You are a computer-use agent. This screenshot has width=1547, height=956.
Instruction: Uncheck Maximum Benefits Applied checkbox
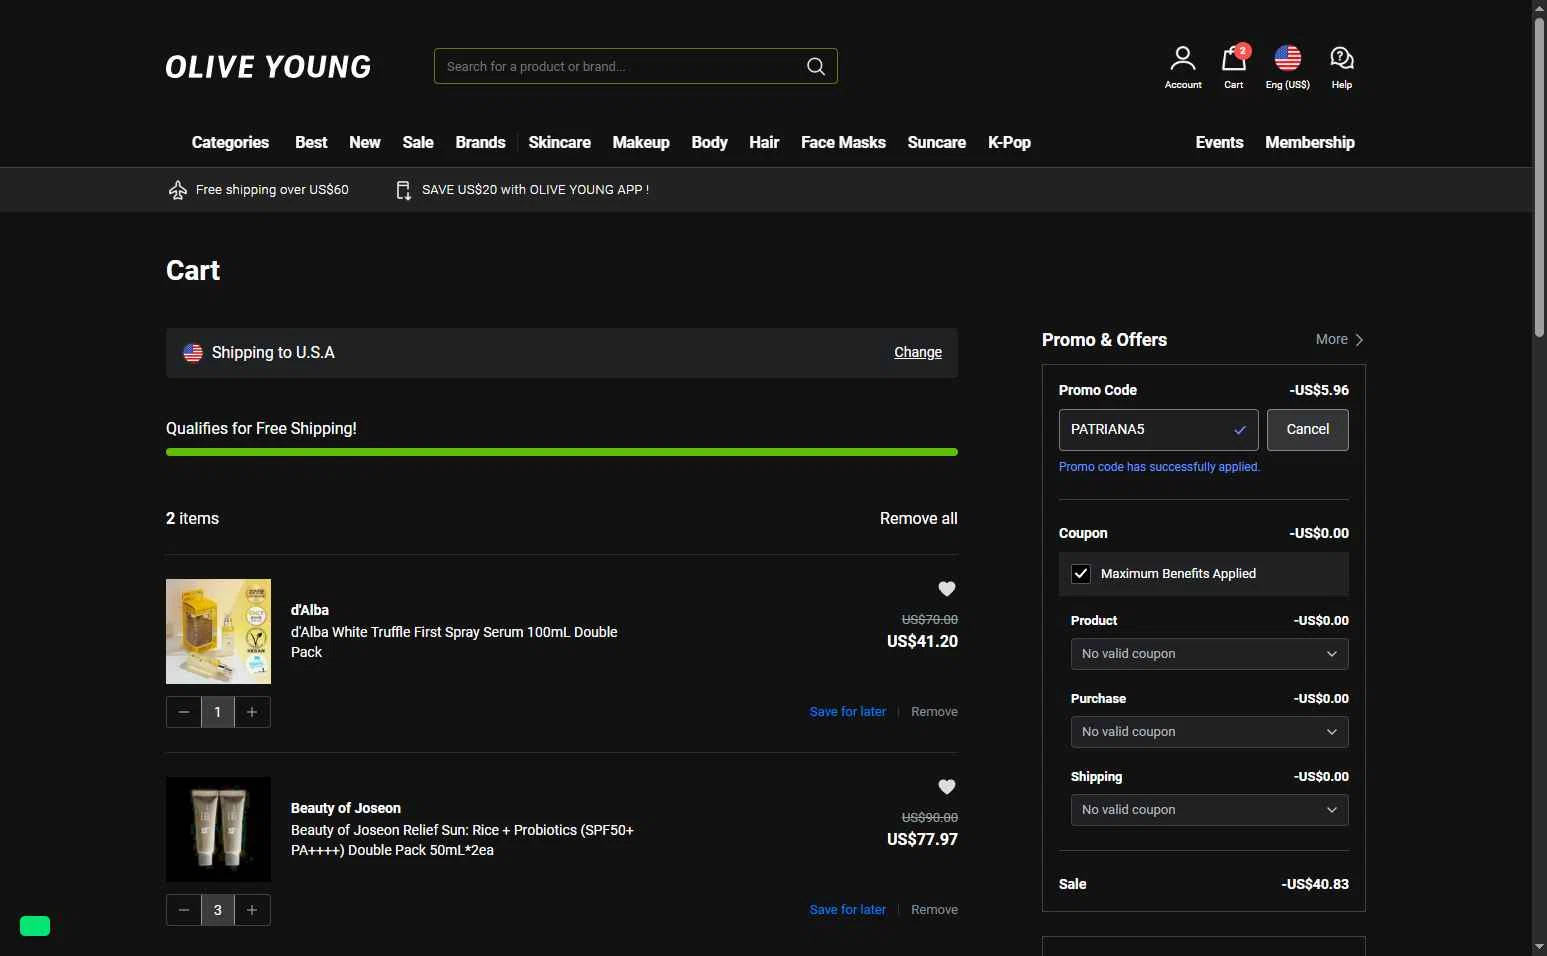coord(1081,574)
